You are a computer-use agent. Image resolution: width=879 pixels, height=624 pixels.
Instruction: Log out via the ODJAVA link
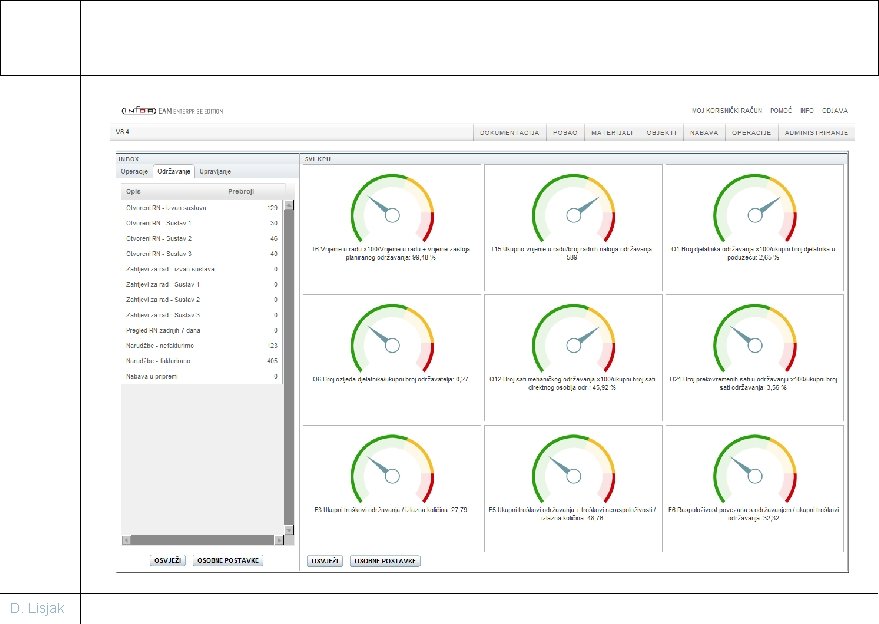(835, 111)
